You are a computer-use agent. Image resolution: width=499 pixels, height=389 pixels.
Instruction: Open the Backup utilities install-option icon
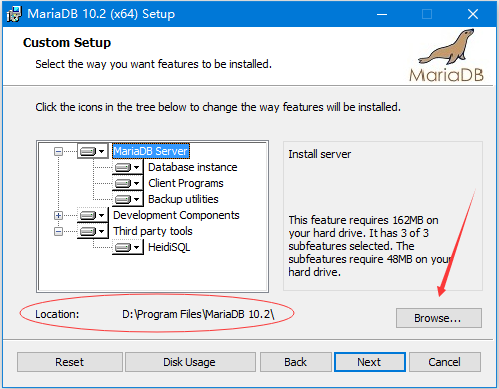128,199
